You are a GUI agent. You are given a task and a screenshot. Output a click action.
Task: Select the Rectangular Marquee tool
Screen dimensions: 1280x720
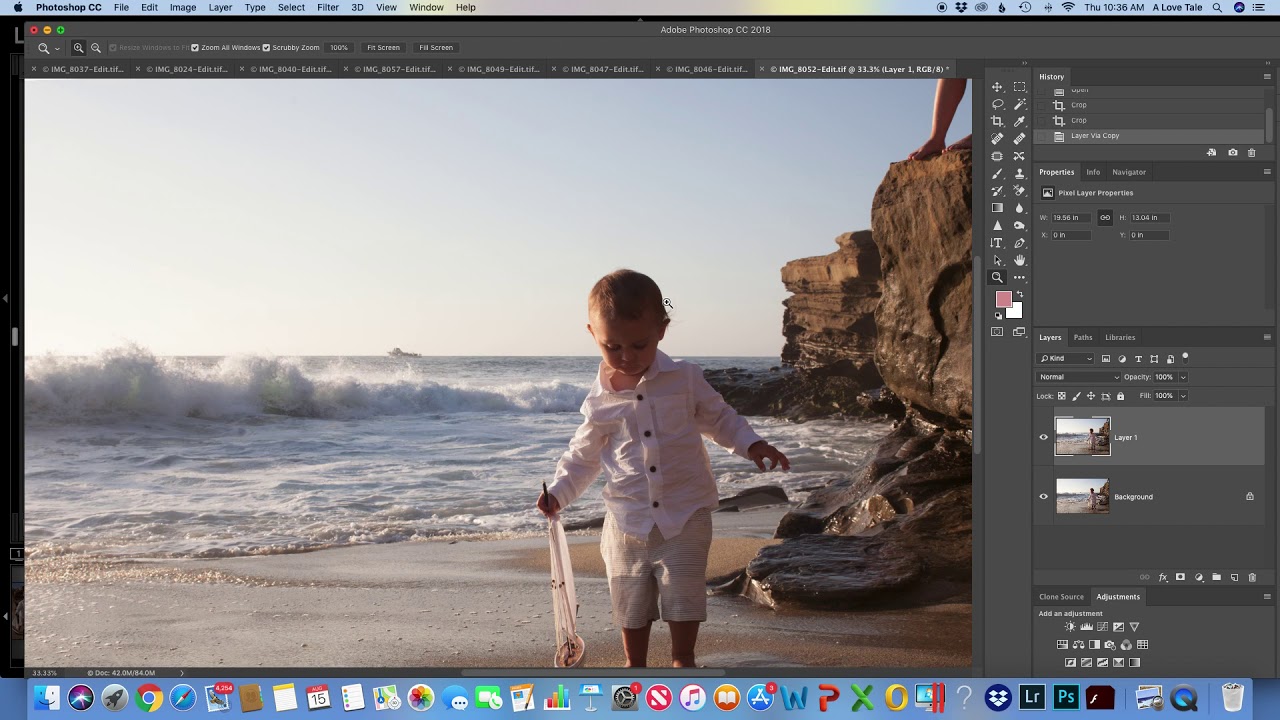(1019, 87)
